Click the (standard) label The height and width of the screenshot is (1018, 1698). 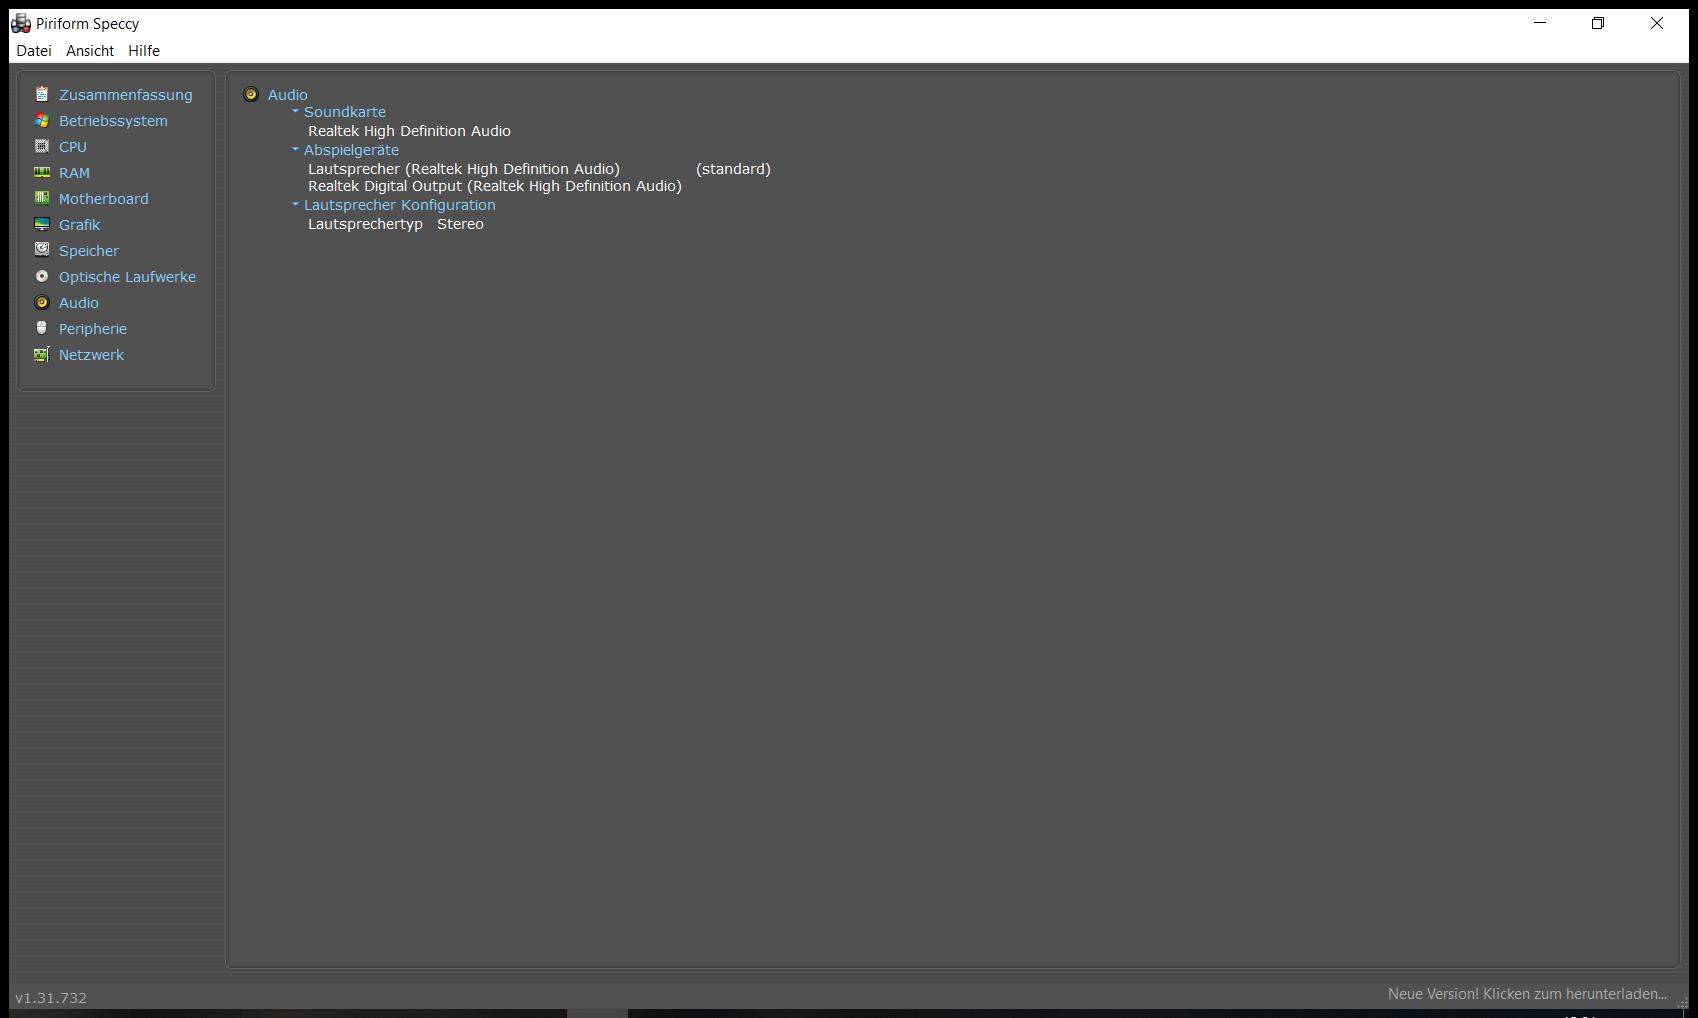click(x=733, y=169)
